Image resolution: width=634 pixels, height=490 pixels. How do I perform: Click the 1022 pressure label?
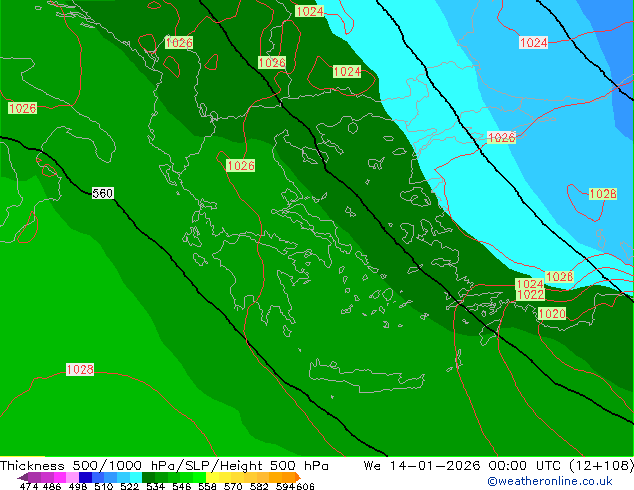click(x=530, y=295)
